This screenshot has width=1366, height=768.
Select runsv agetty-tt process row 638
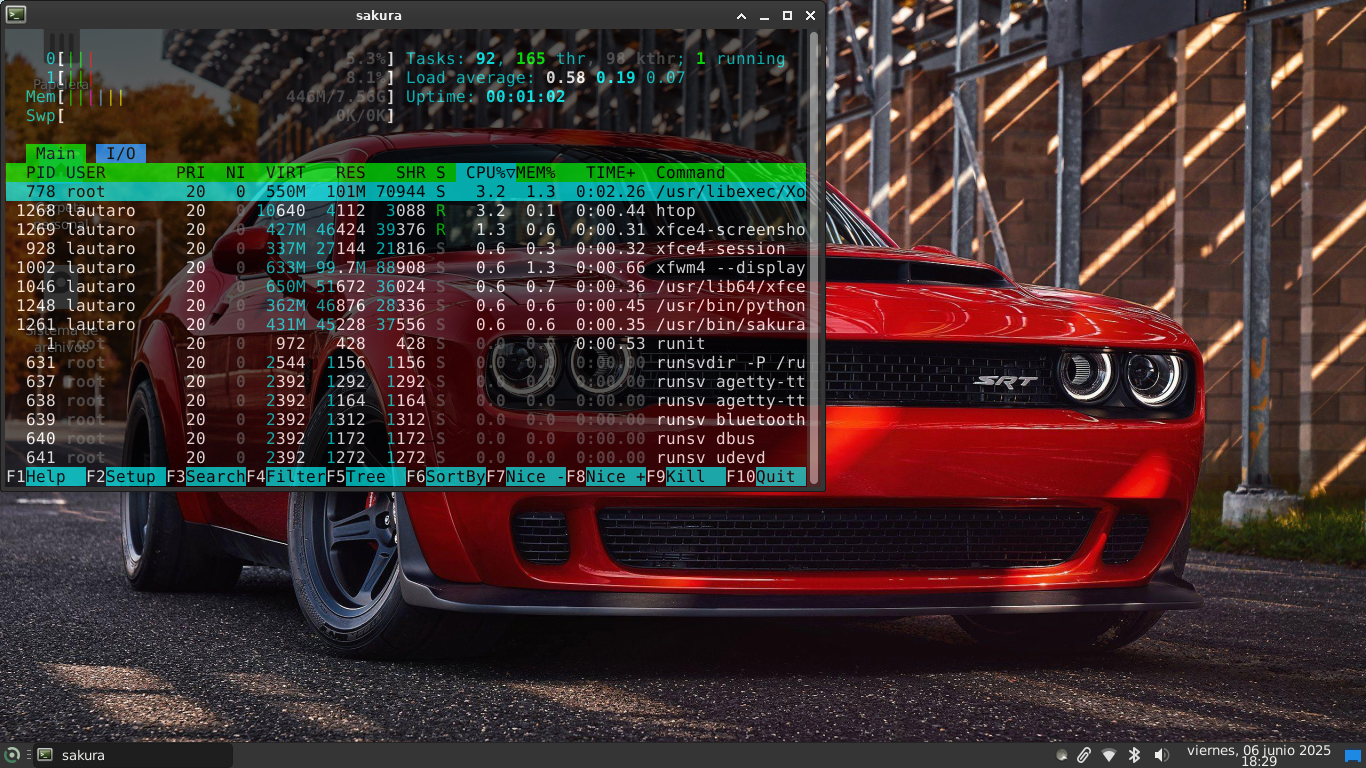(406, 401)
